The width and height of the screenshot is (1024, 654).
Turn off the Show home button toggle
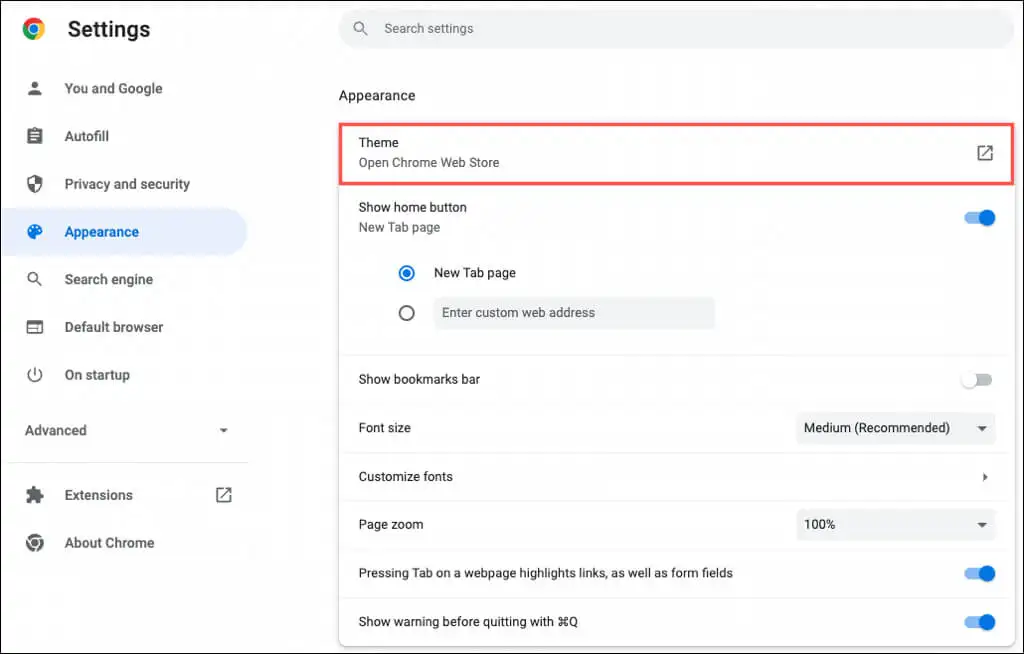pos(980,218)
